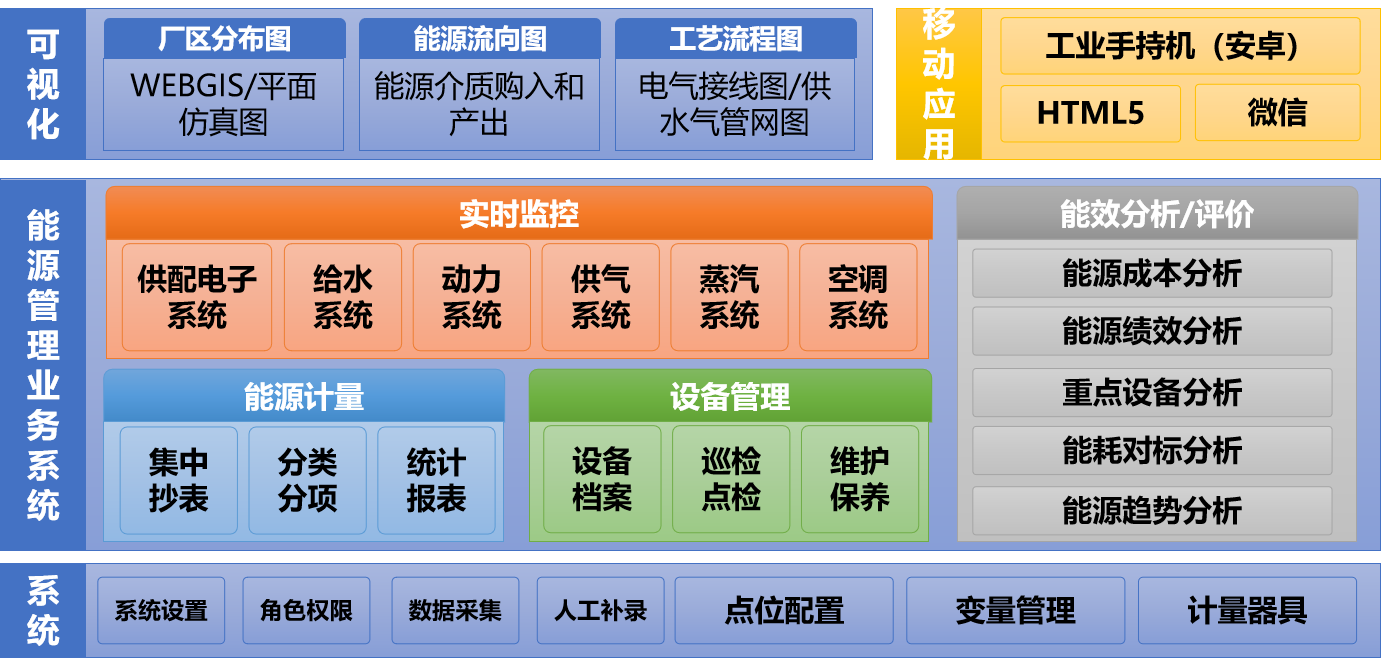
Task: Open 计量器具 block
Action: point(1248,610)
